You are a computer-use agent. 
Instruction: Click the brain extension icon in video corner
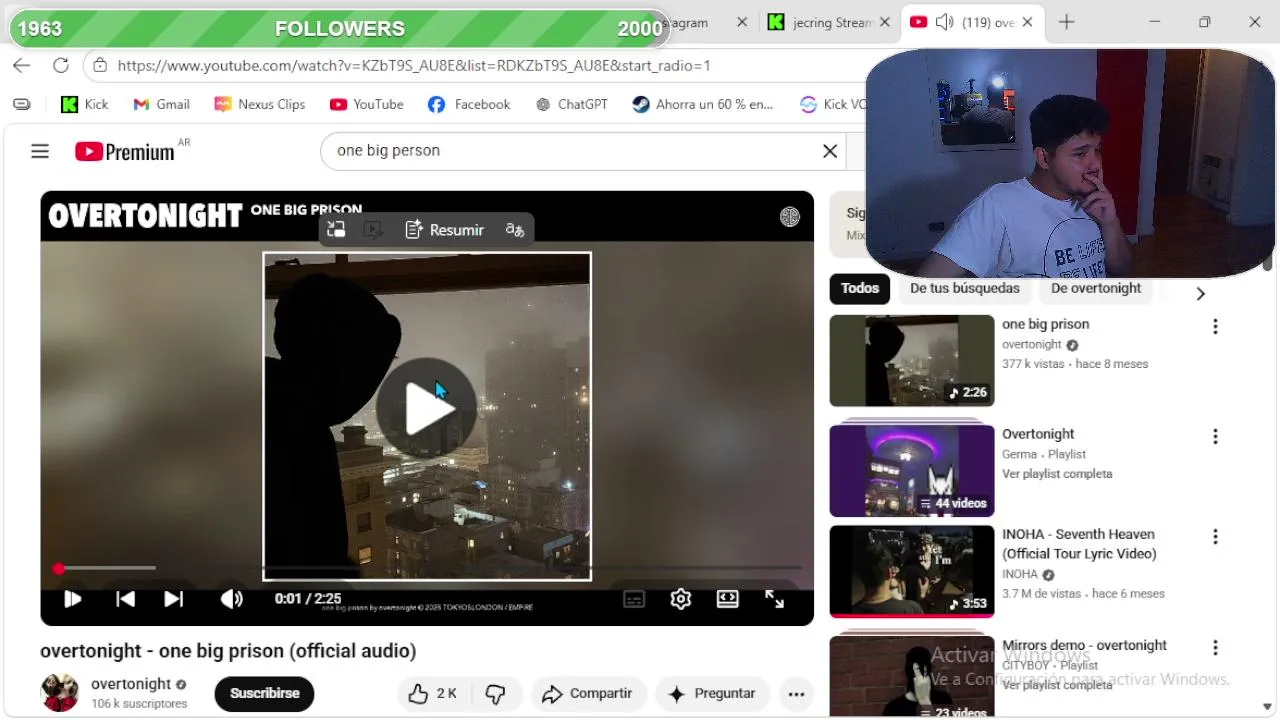point(790,217)
